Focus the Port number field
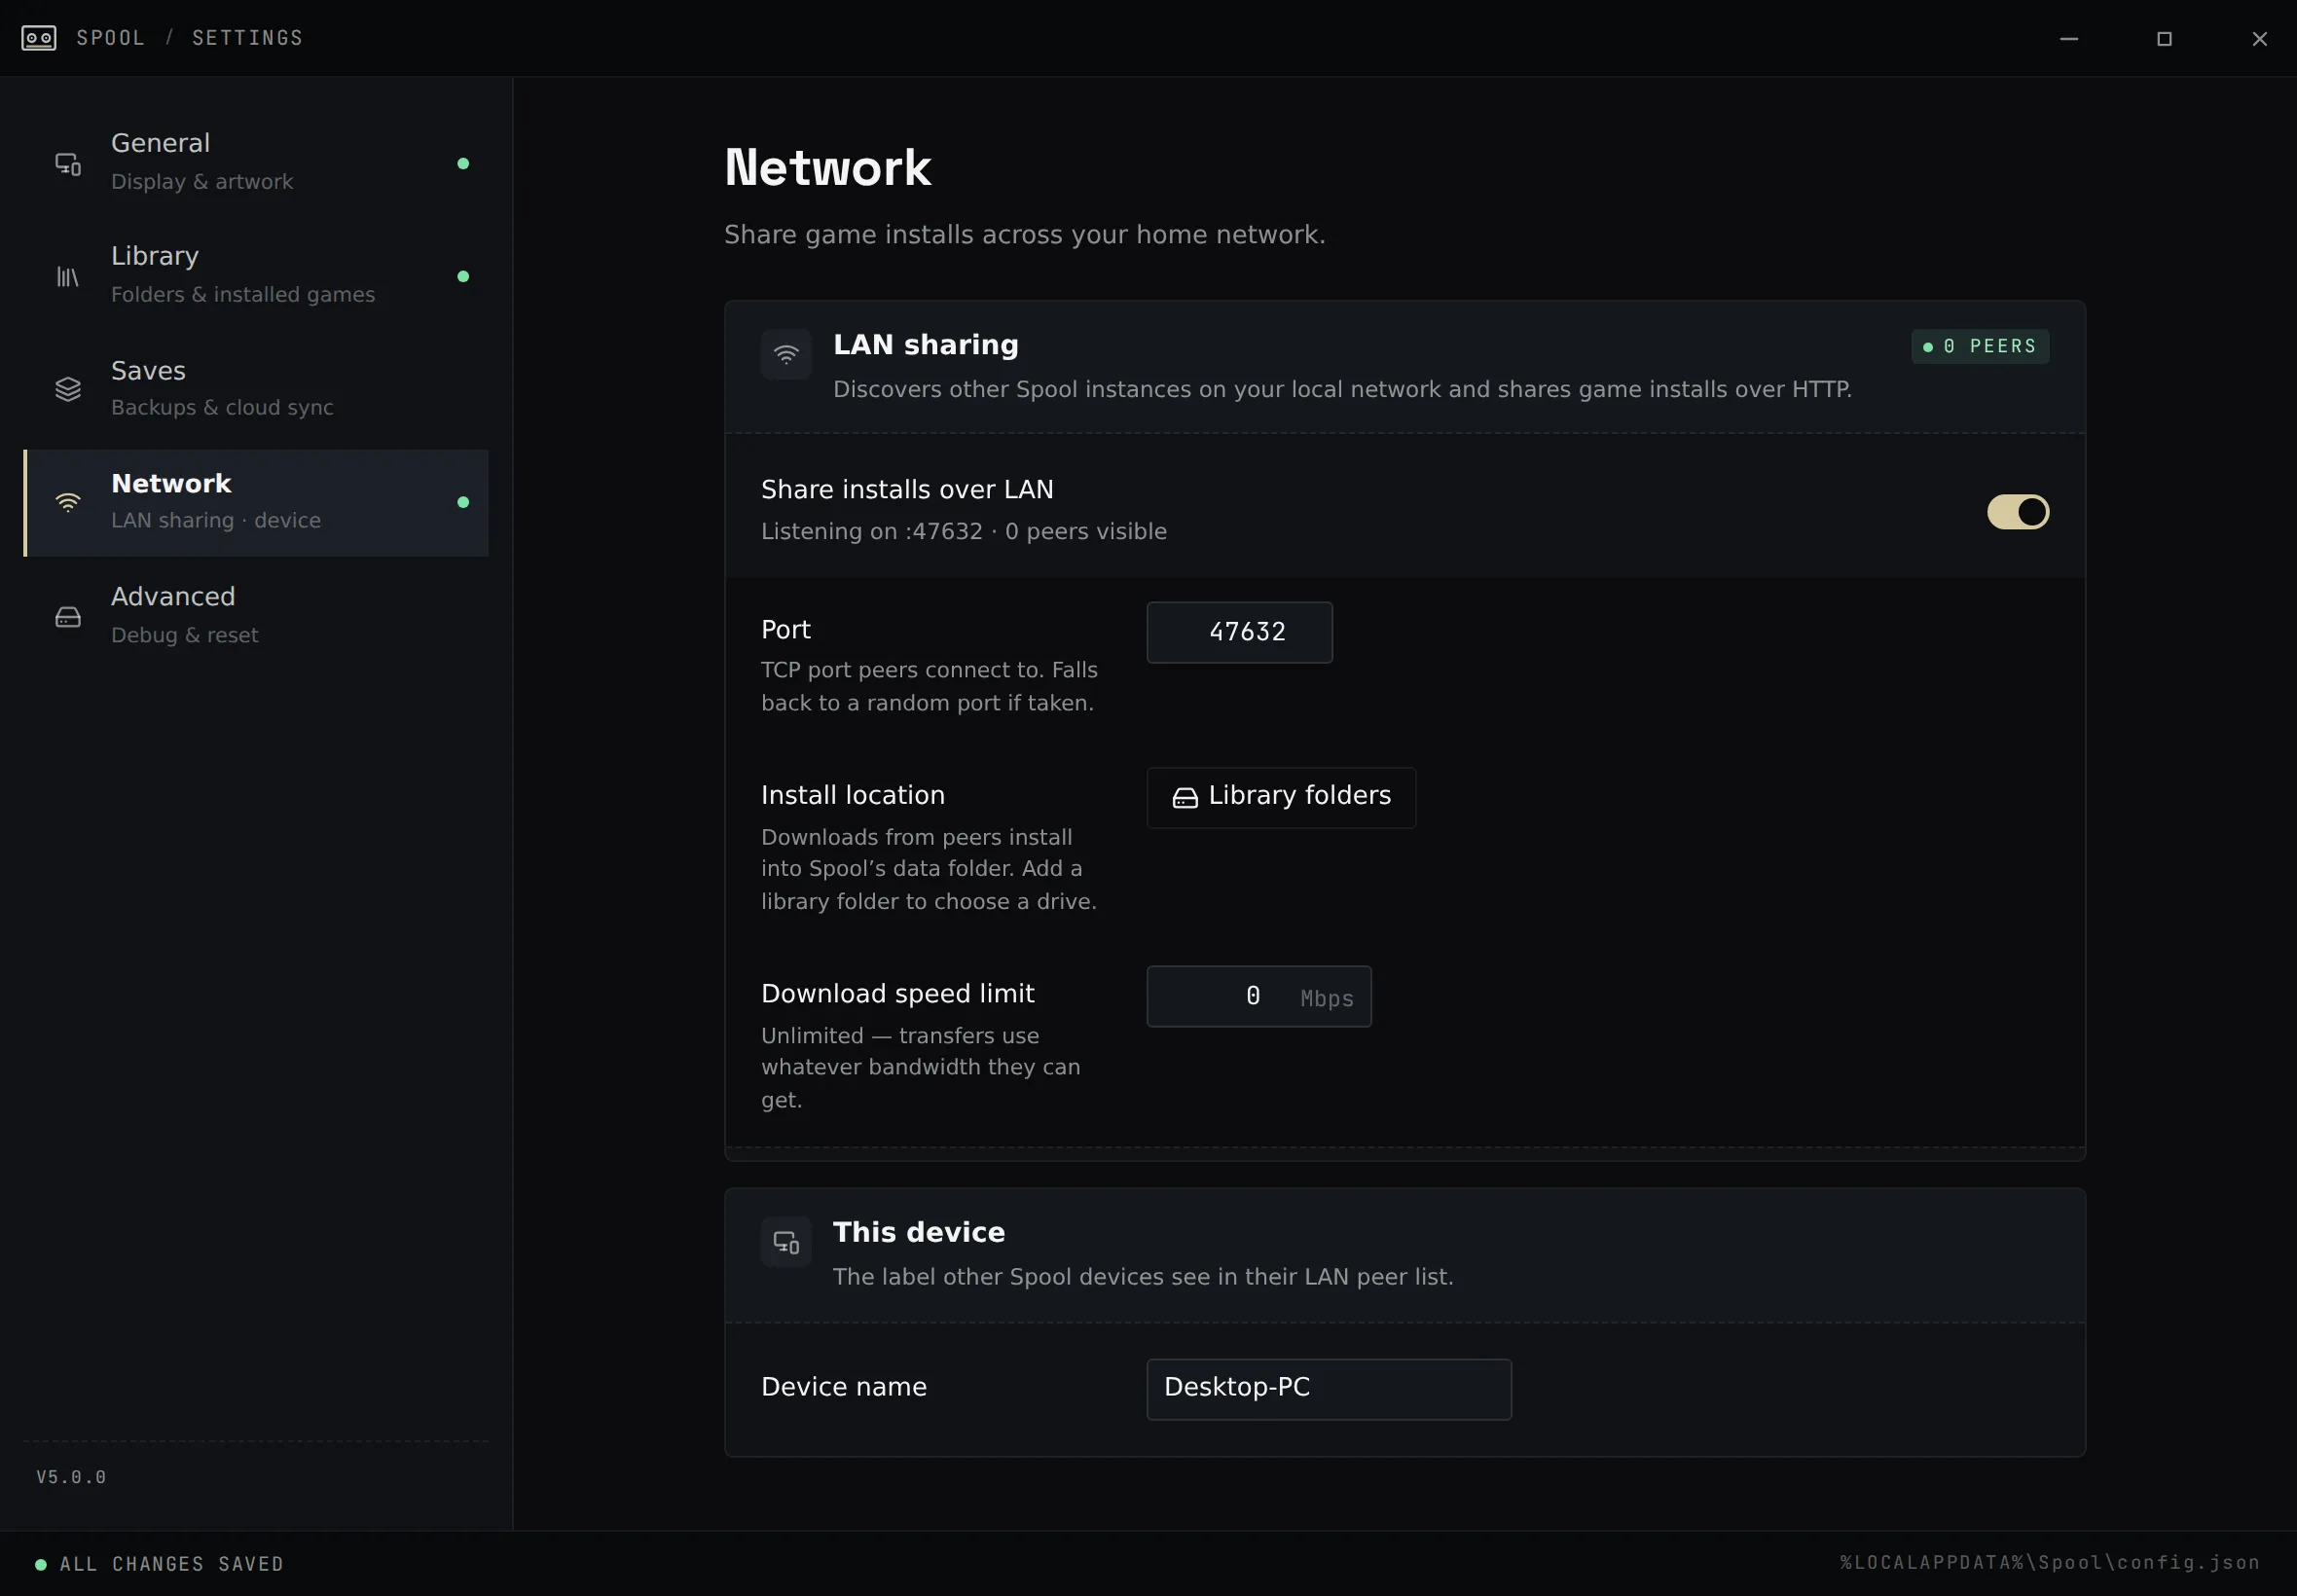Viewport: 2297px width, 1596px height. coord(1239,632)
